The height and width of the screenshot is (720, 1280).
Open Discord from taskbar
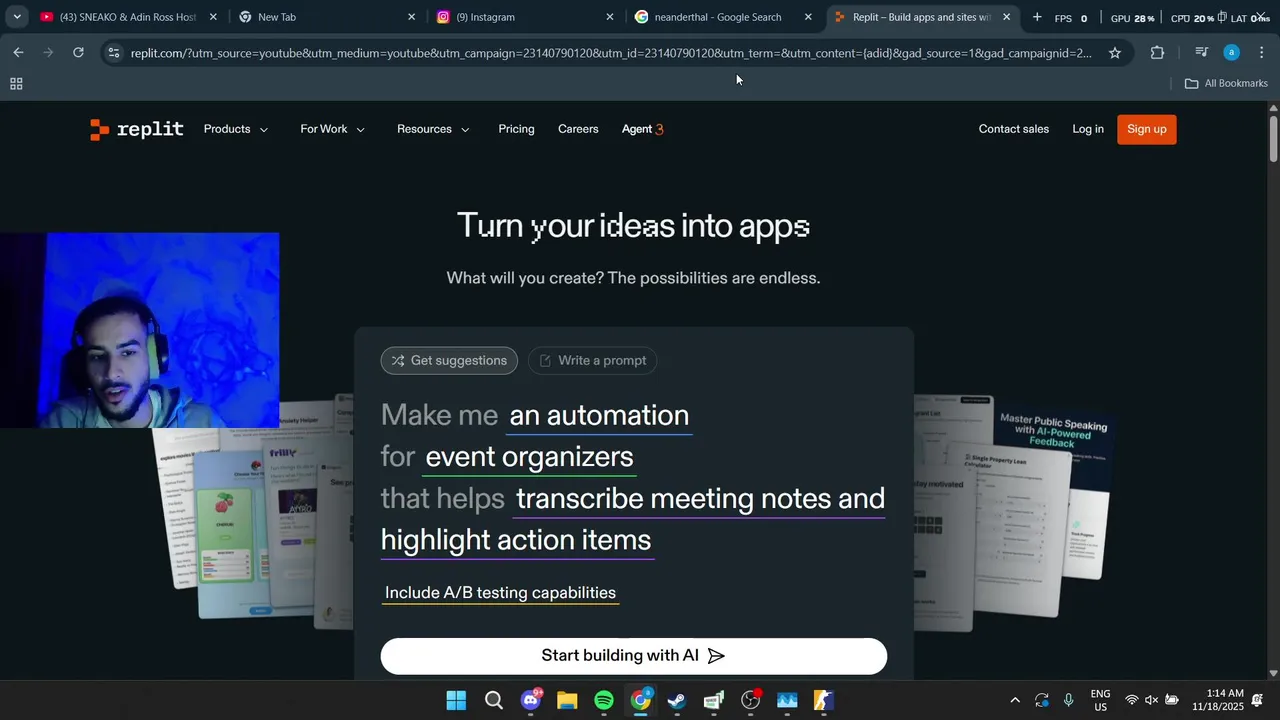pyautogui.click(x=531, y=700)
